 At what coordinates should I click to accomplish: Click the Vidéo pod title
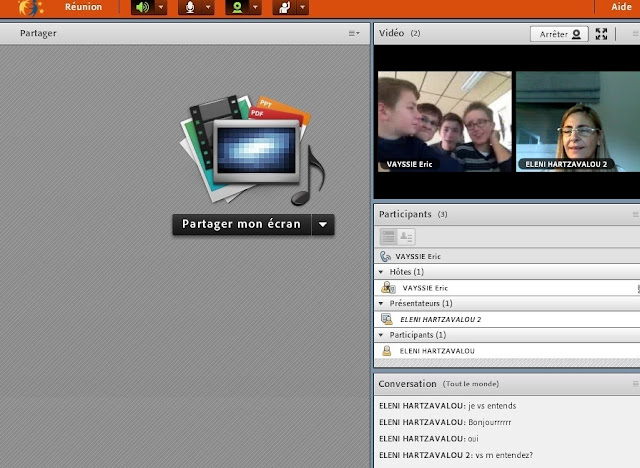[x=391, y=33]
